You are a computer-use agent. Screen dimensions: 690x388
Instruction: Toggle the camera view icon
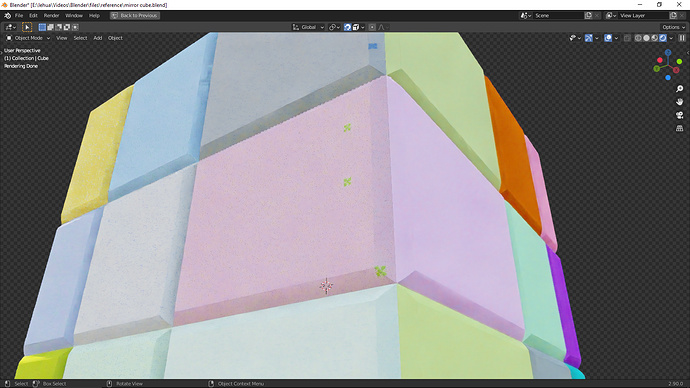(x=679, y=115)
